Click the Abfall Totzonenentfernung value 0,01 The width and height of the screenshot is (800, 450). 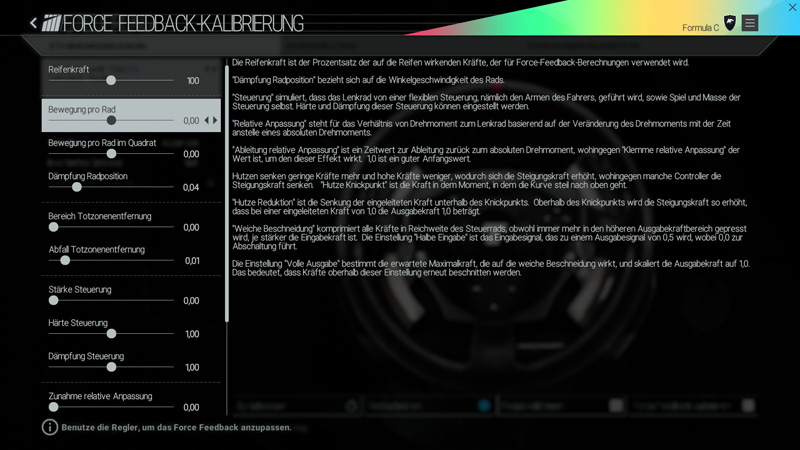192,261
